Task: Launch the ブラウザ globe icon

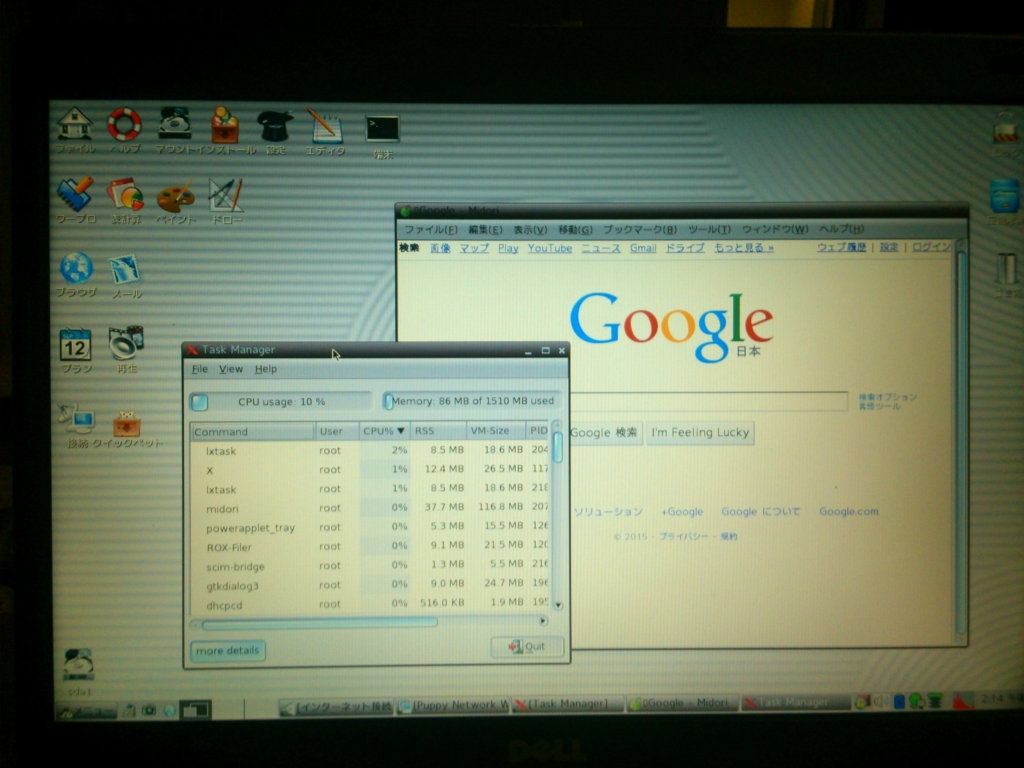Action: [x=76, y=268]
